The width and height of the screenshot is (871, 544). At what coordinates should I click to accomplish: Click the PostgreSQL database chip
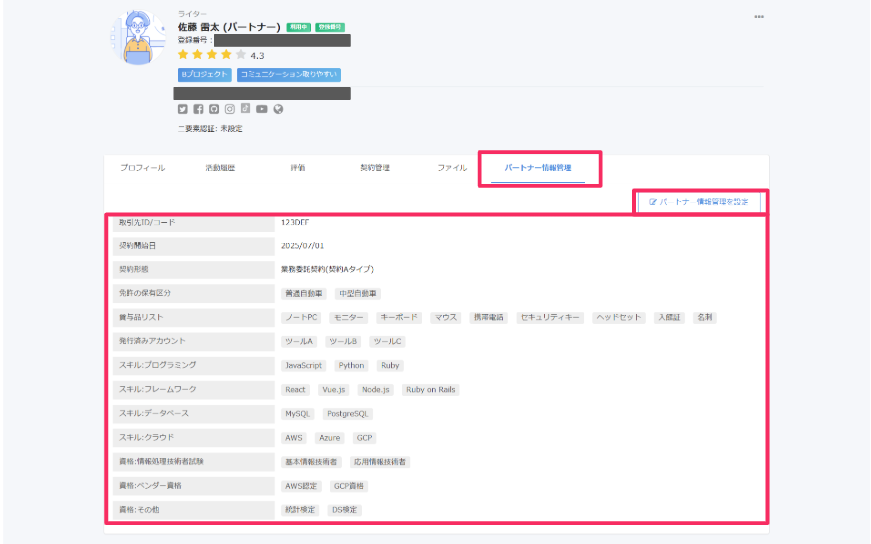tap(347, 414)
